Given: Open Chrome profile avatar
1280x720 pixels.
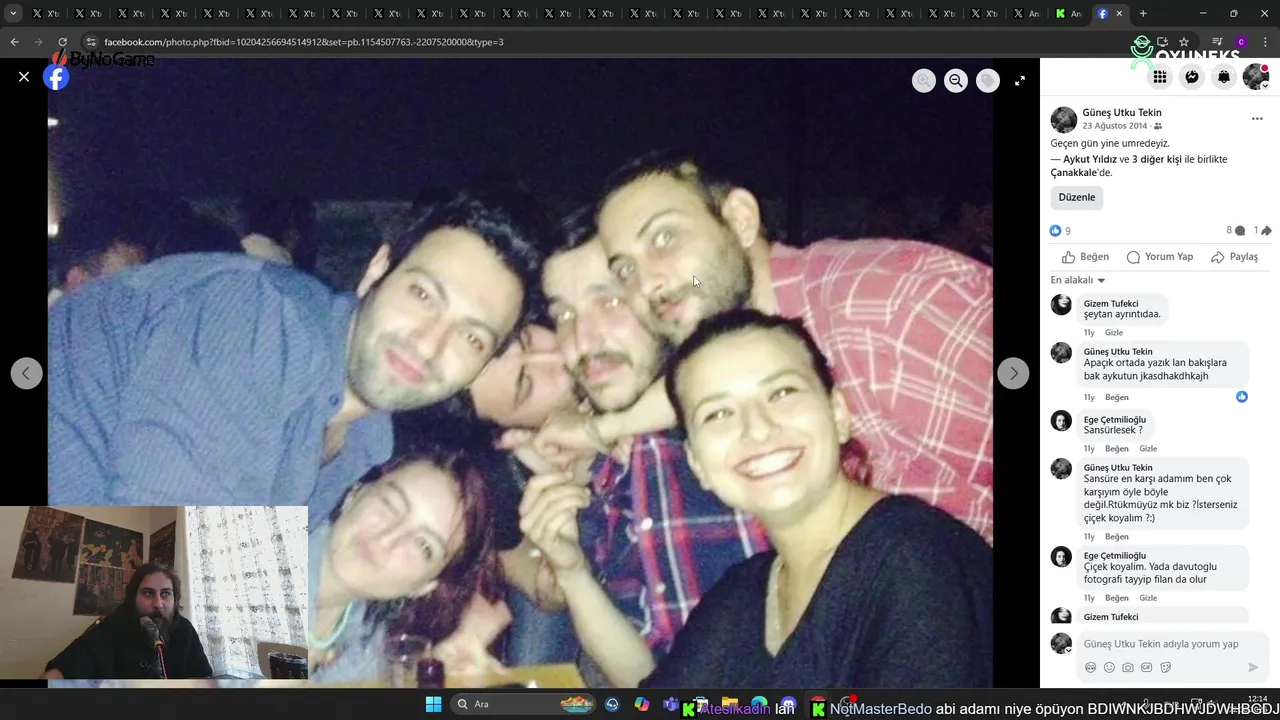Looking at the screenshot, I should (1241, 42).
